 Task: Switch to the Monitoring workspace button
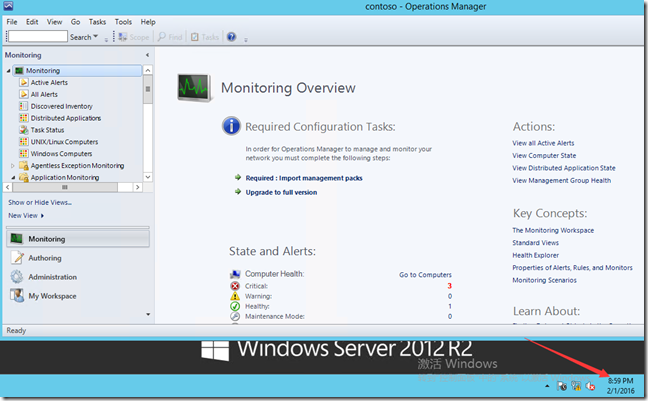(78, 239)
